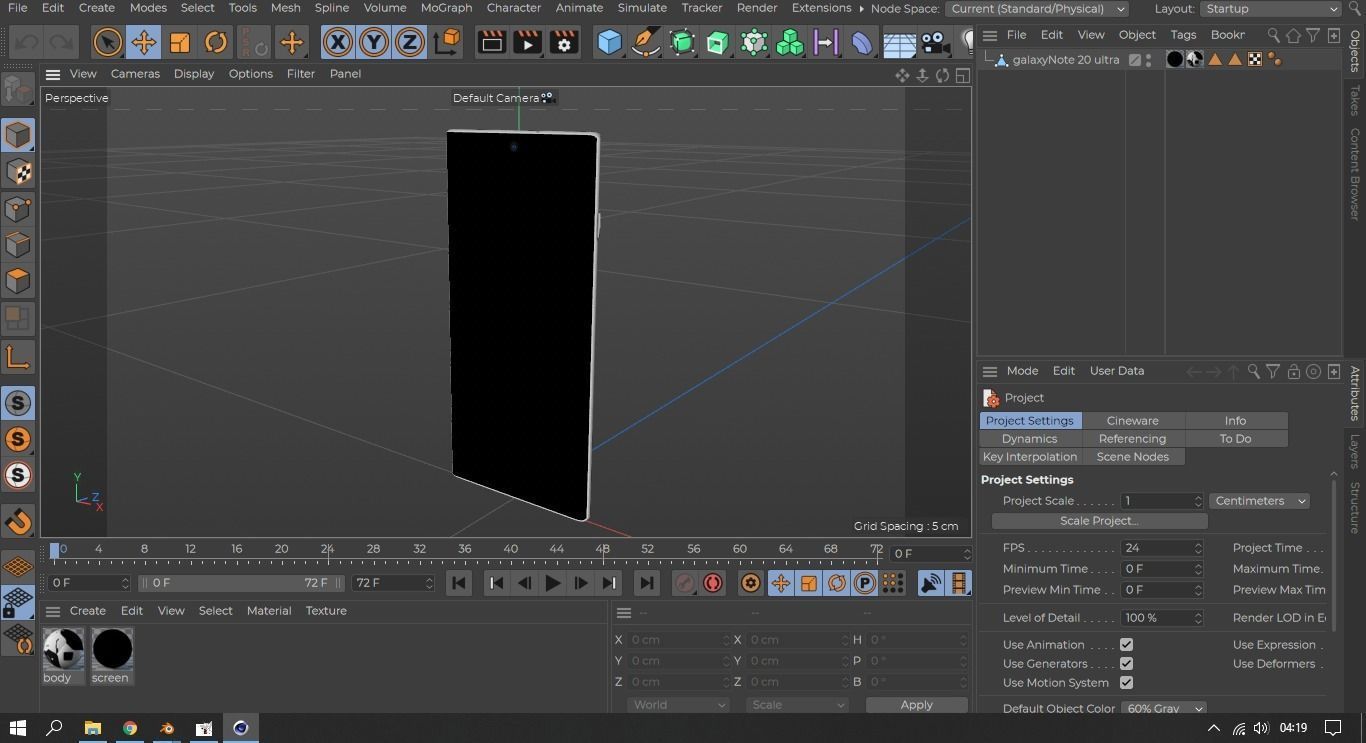Add a floor grid object
Viewport: 1366px width, 743px height.
click(899, 42)
